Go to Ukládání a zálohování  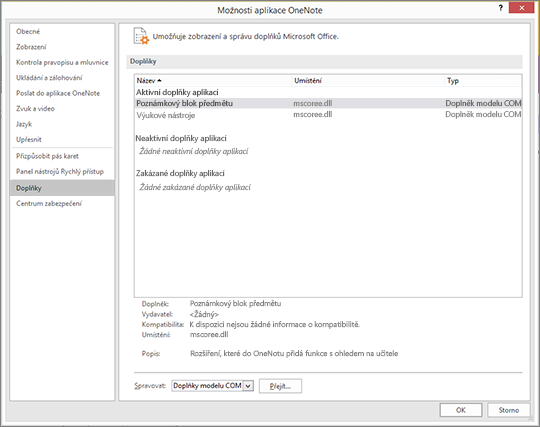[49, 78]
